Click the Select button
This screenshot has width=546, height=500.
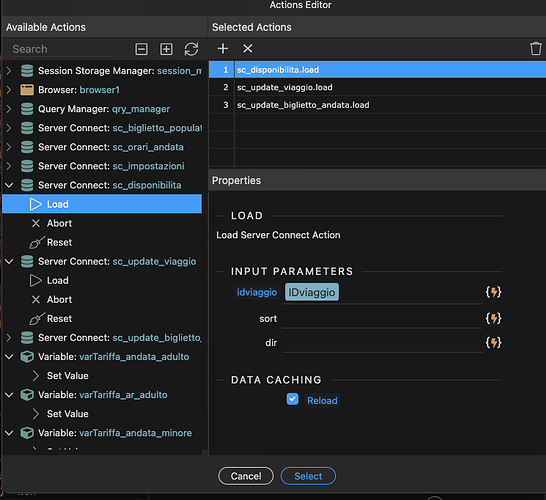[308, 476]
